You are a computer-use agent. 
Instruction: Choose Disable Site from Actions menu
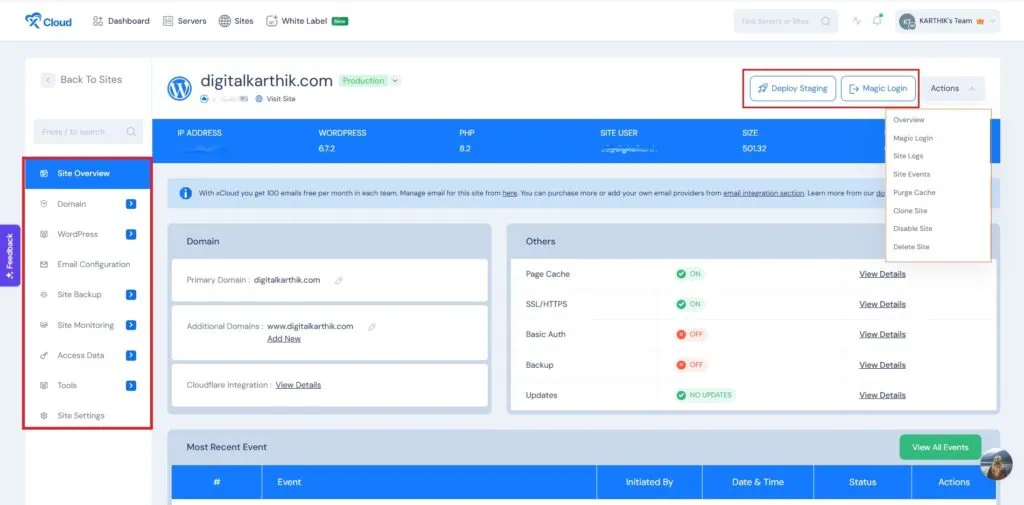(x=913, y=229)
